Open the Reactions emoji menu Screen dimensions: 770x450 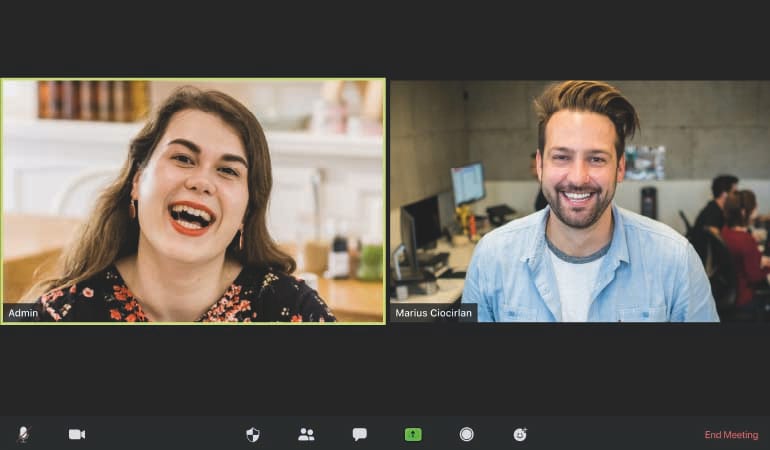point(520,434)
